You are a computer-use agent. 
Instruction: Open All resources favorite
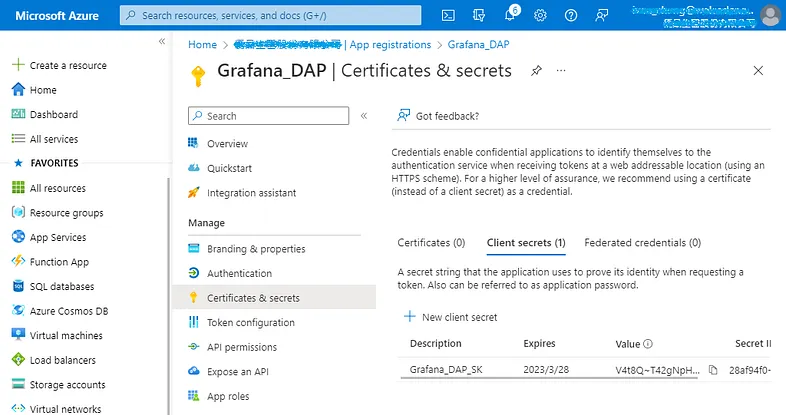(x=49, y=188)
